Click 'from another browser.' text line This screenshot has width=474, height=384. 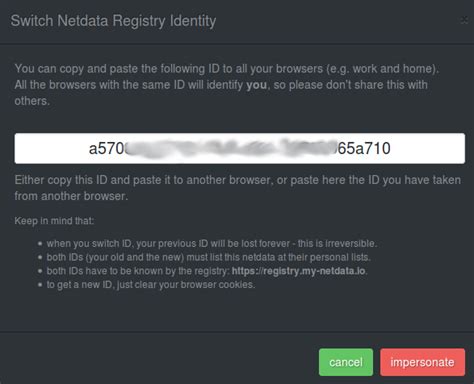tap(71, 196)
